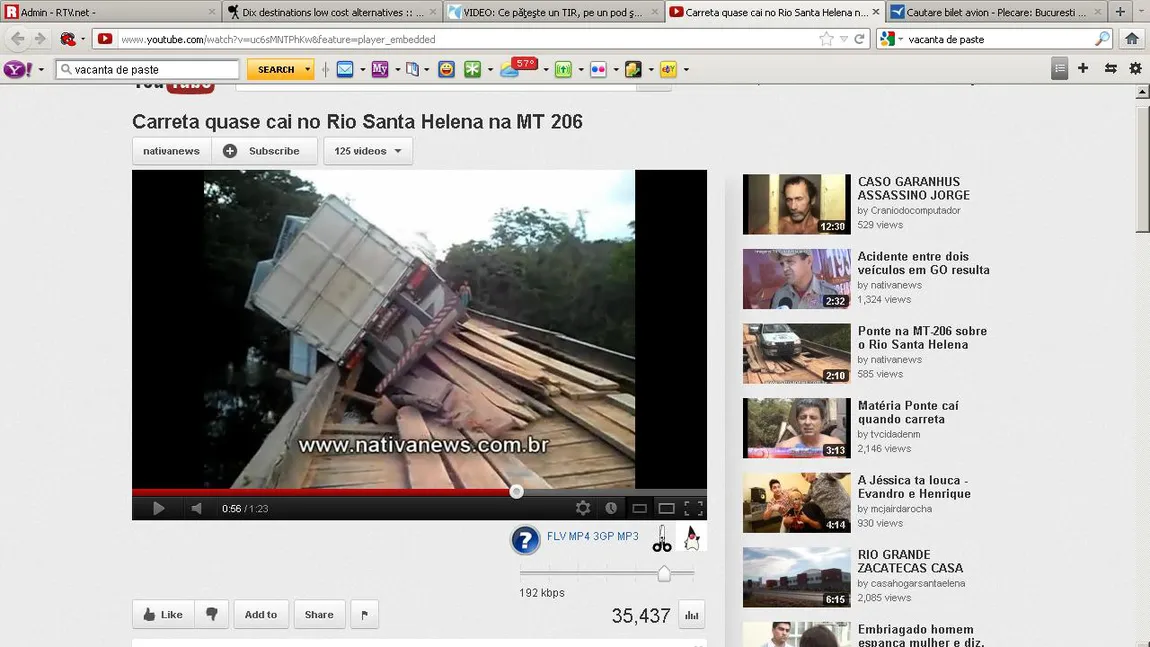Switch to the small player size
Screen dimensions: 1150x647
coord(640,508)
